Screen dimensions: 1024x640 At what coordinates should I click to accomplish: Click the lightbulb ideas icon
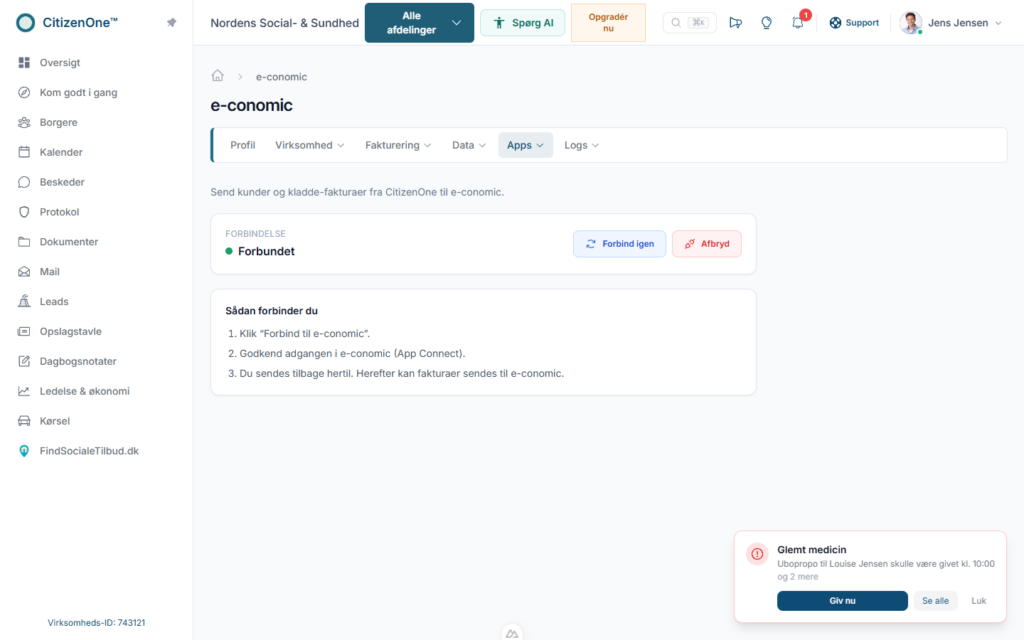(766, 23)
